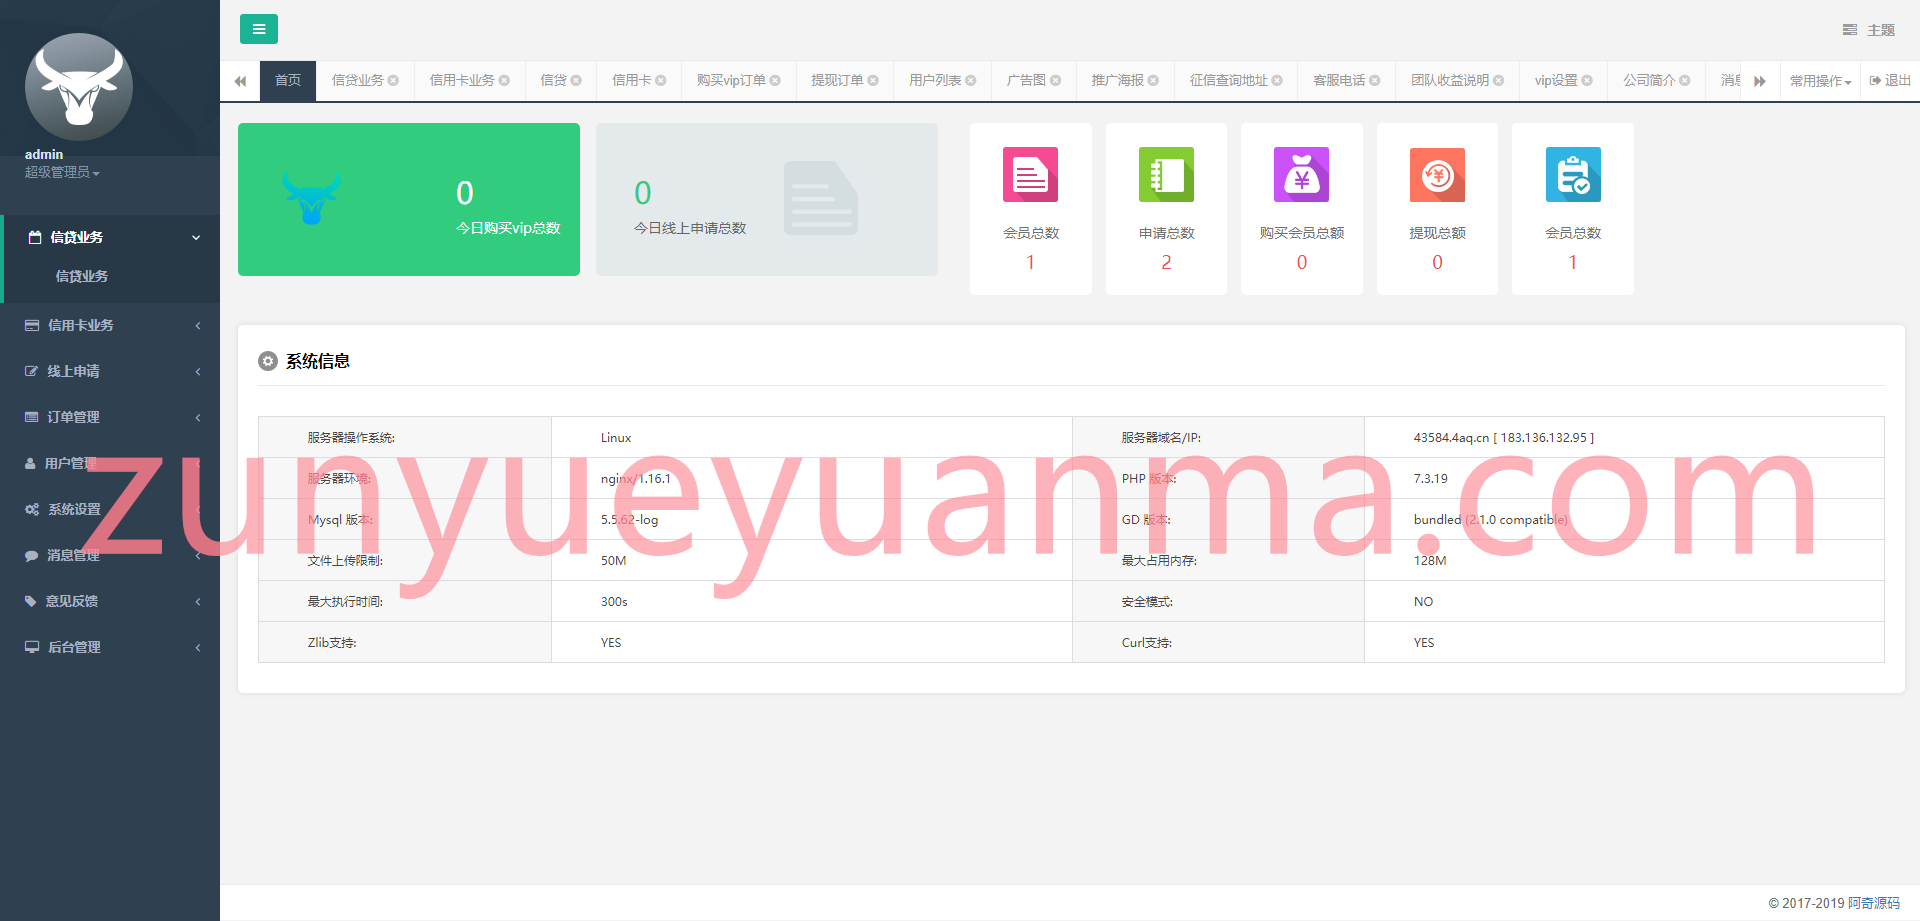
Task: Expand the 用户管理 sidebar menu
Action: (x=110, y=463)
